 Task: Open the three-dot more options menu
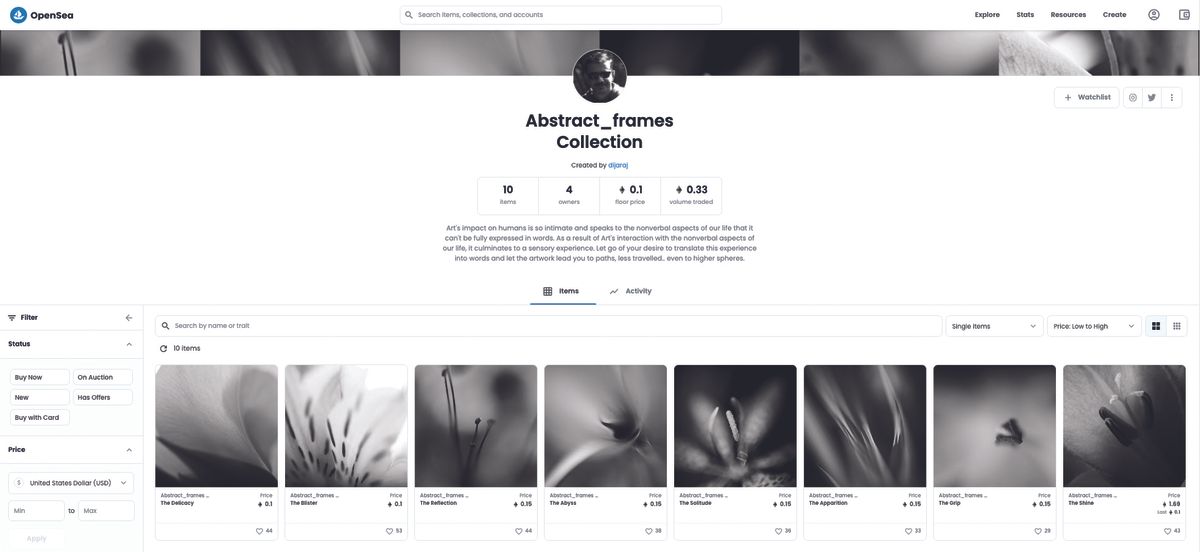[x=1172, y=97]
